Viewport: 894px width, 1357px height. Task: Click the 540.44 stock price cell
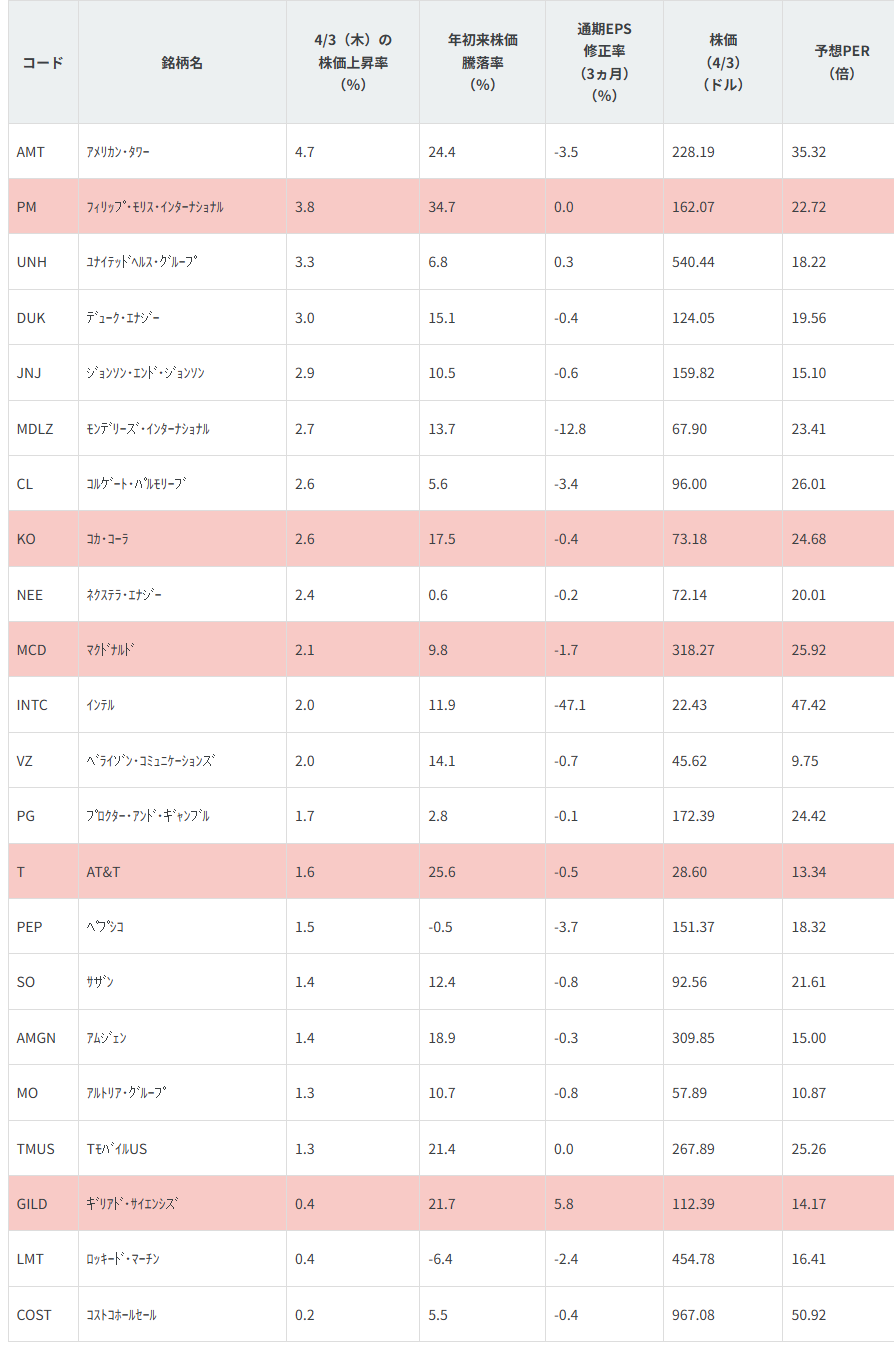pos(693,262)
